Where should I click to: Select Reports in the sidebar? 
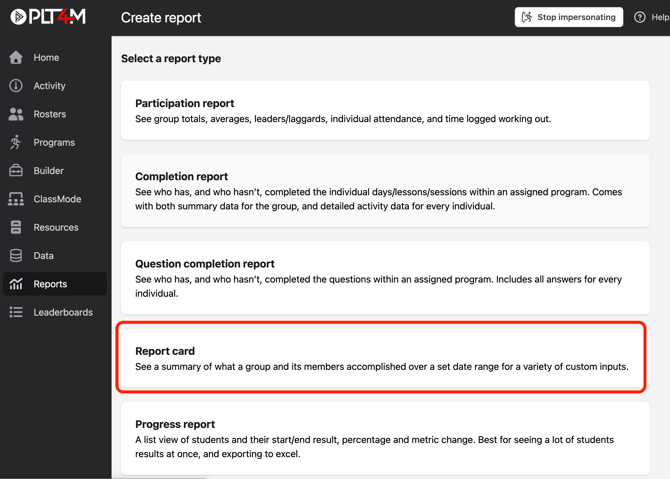(x=55, y=284)
